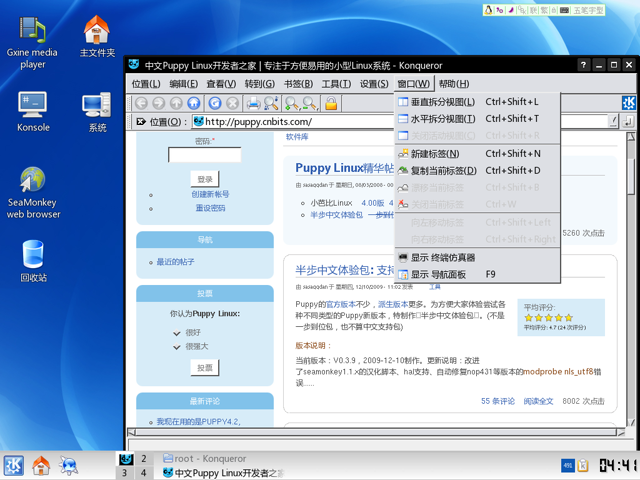Image resolution: width=640 pixels, height=480 pixels.
Task: Open the 工具(T) menu
Action: [x=336, y=84]
